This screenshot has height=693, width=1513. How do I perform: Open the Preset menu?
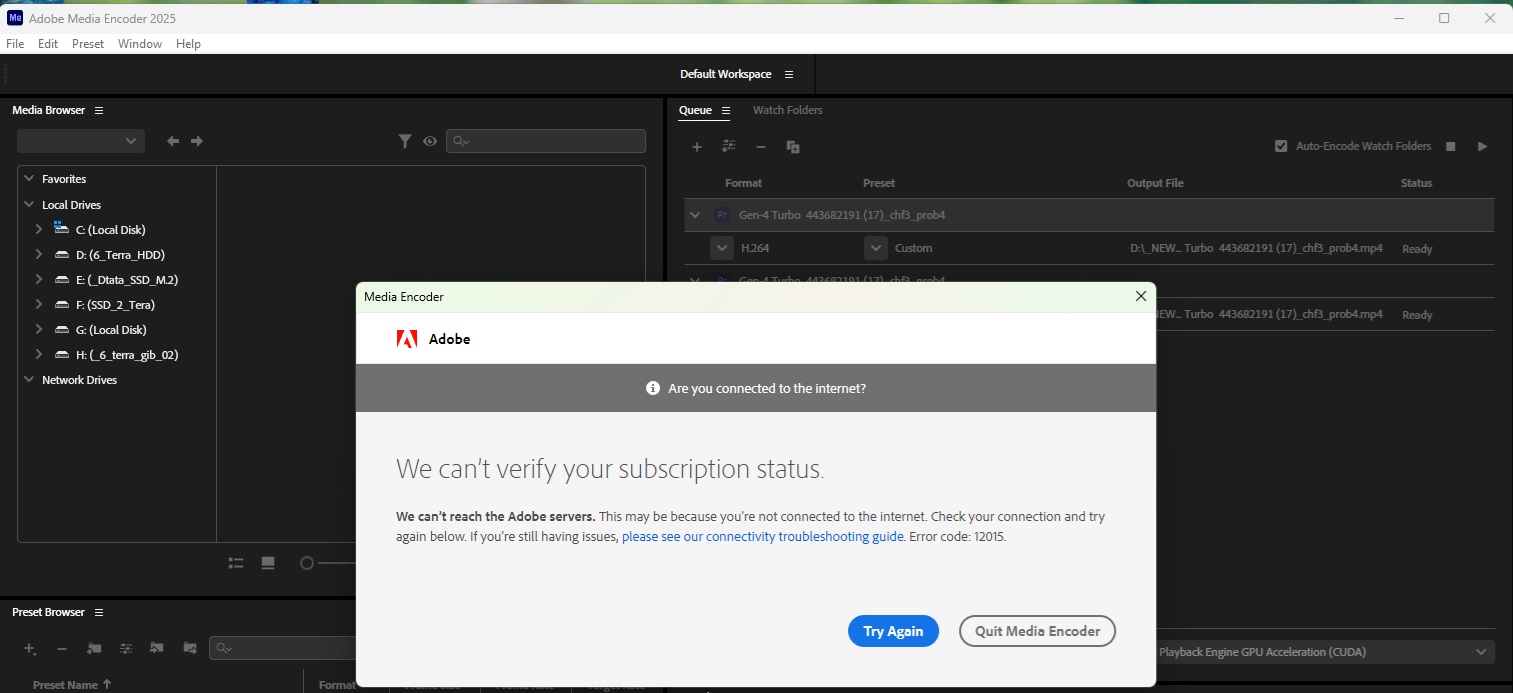(x=88, y=44)
